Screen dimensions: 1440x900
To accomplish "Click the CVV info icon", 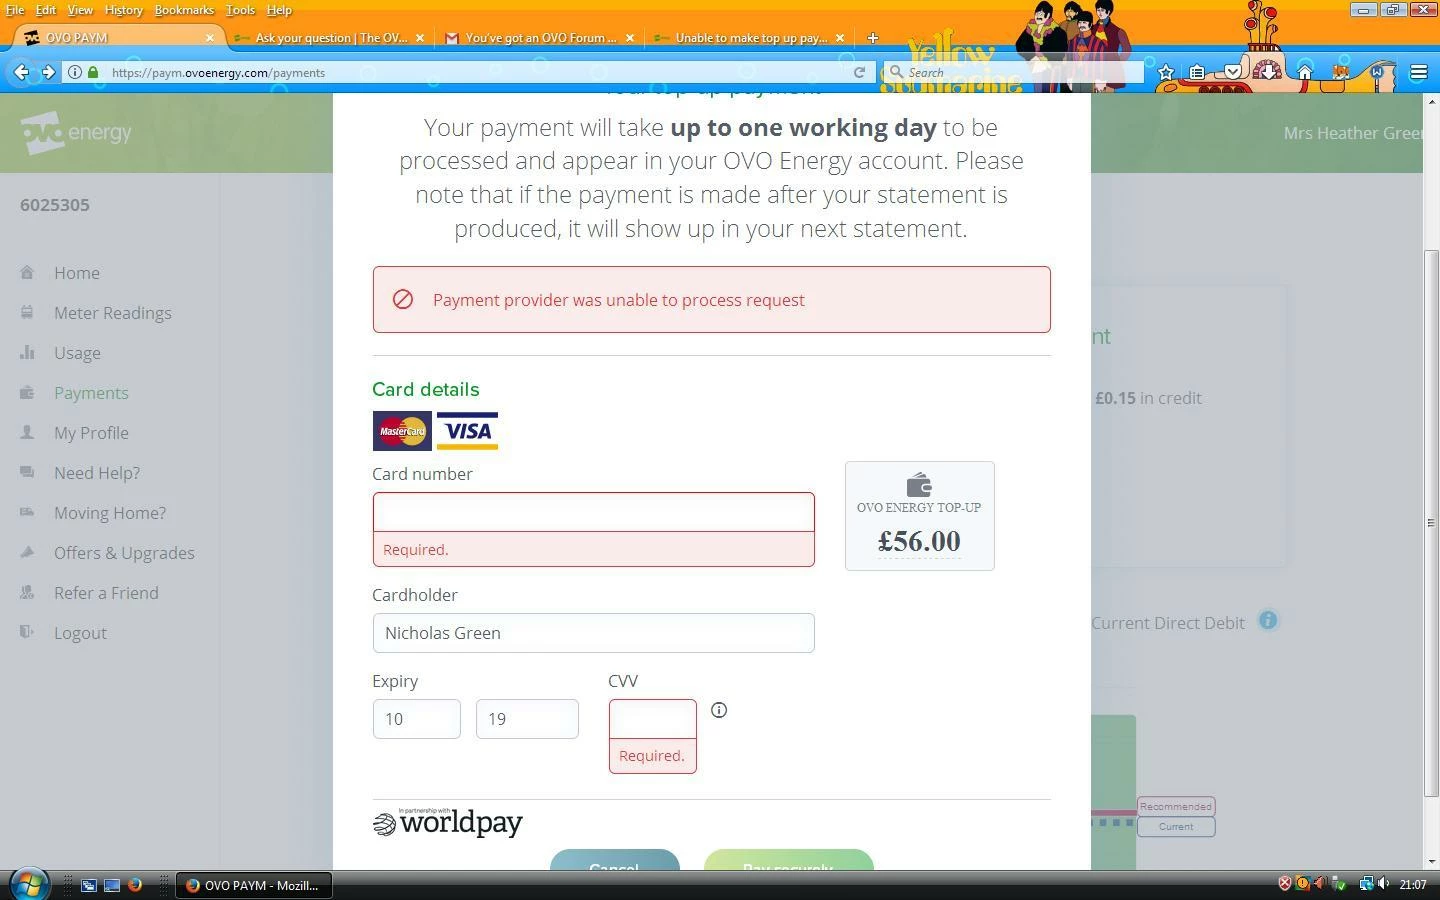I will [719, 710].
